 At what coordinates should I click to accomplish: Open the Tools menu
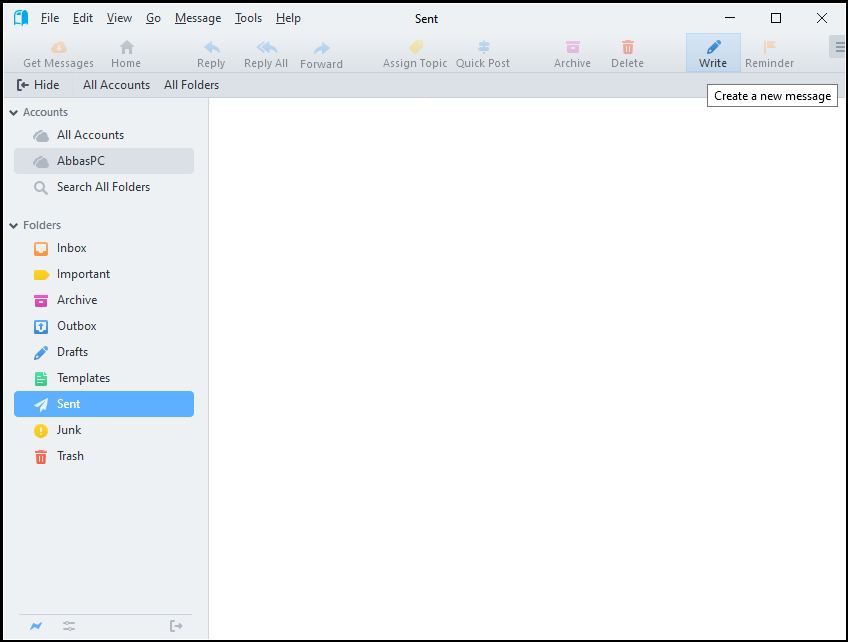click(248, 18)
